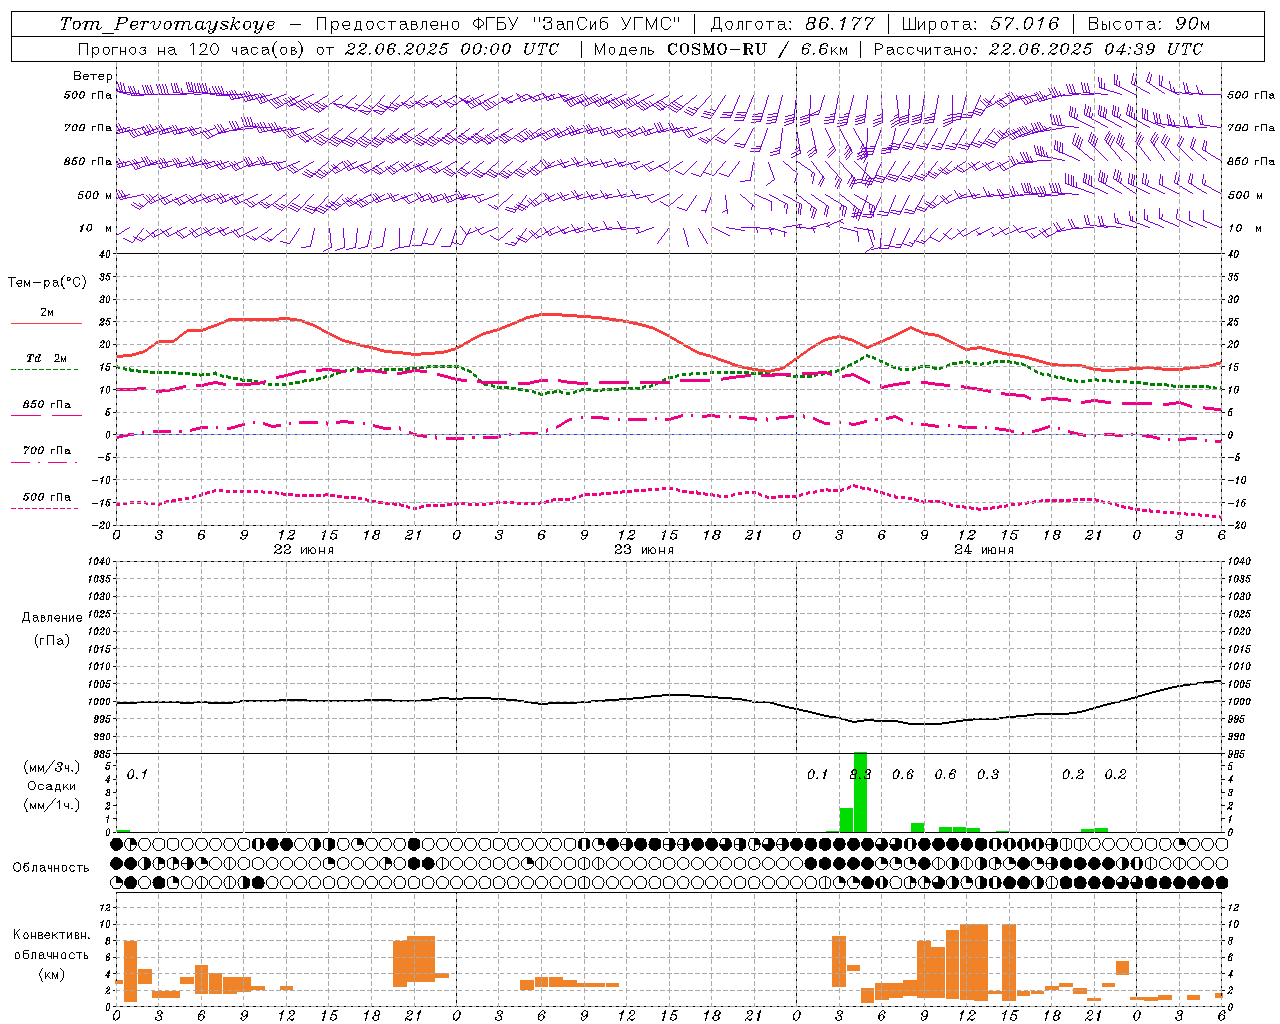1280x1024 pixels.
Task: Click the '(км)' unit under convective cloudiness
Action: 52,974
